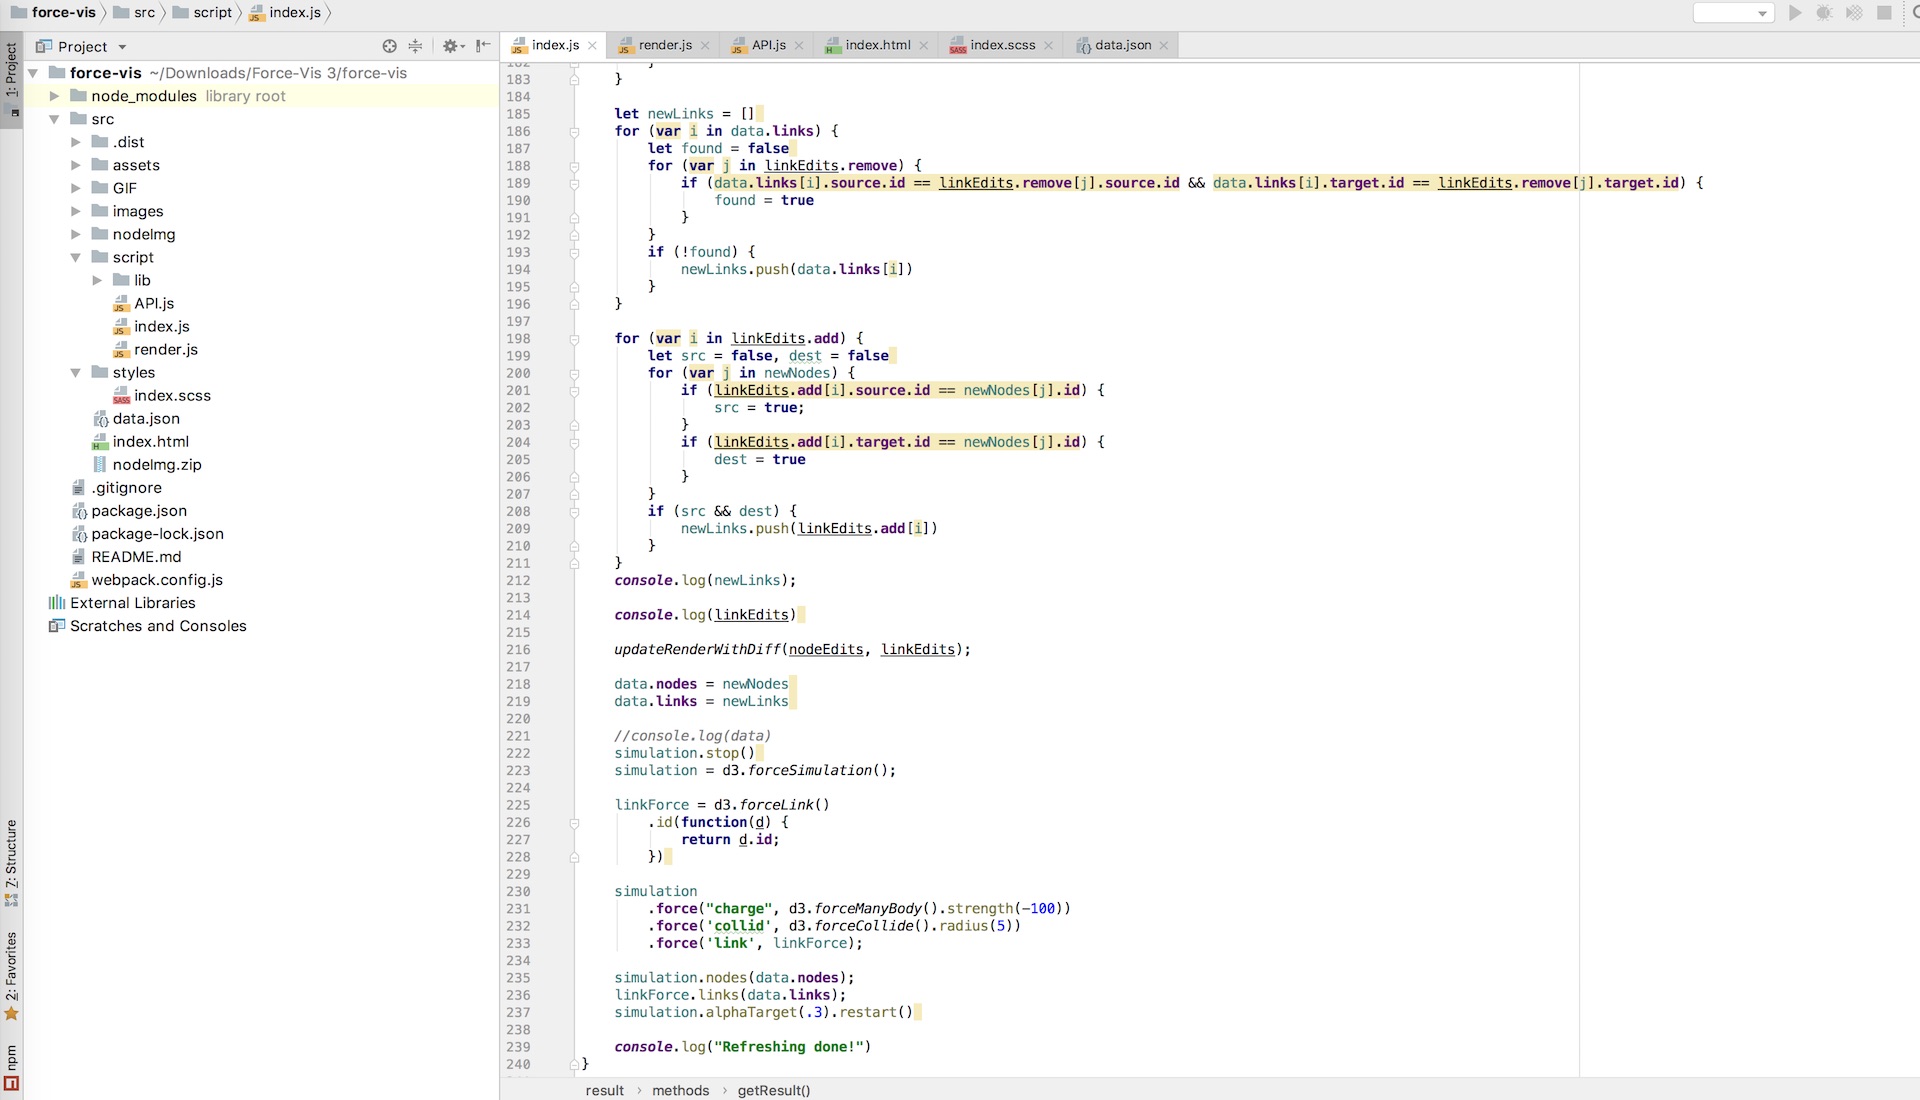
Task: Click the data.json file icon in tree
Action: tap(100, 419)
